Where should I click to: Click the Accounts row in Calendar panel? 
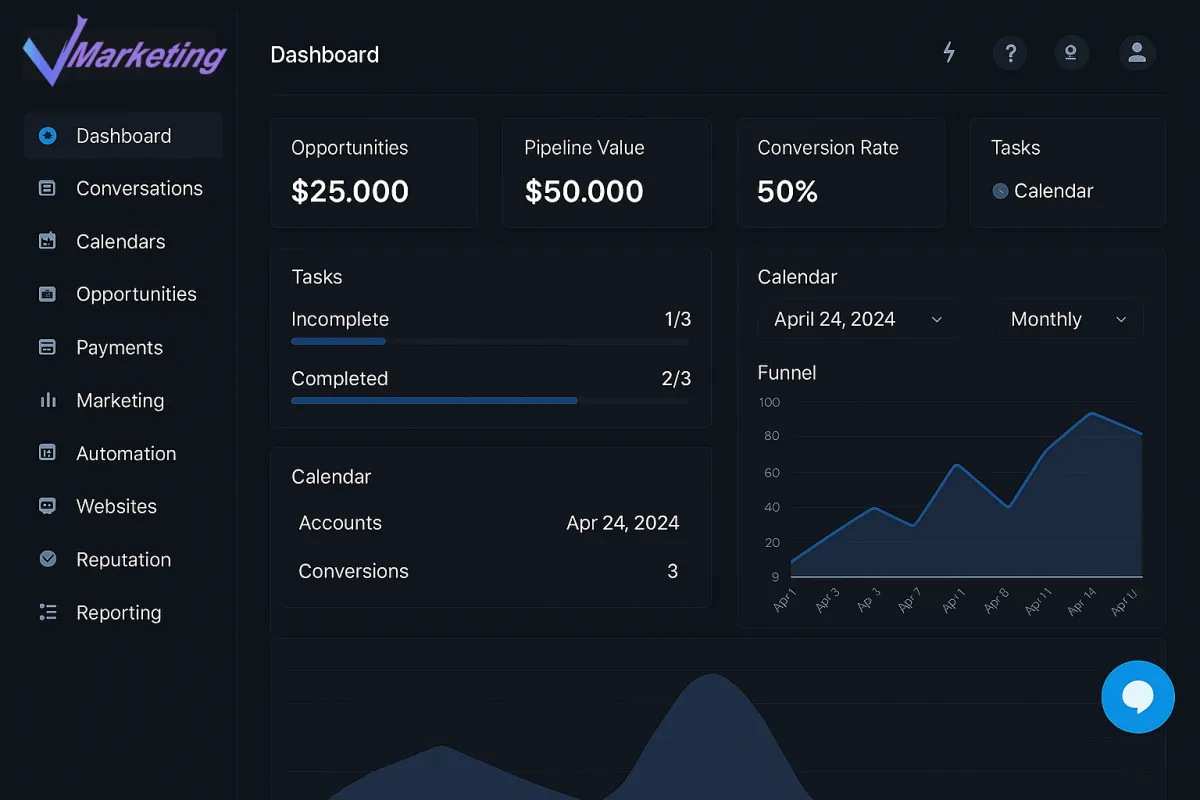tap(490, 523)
